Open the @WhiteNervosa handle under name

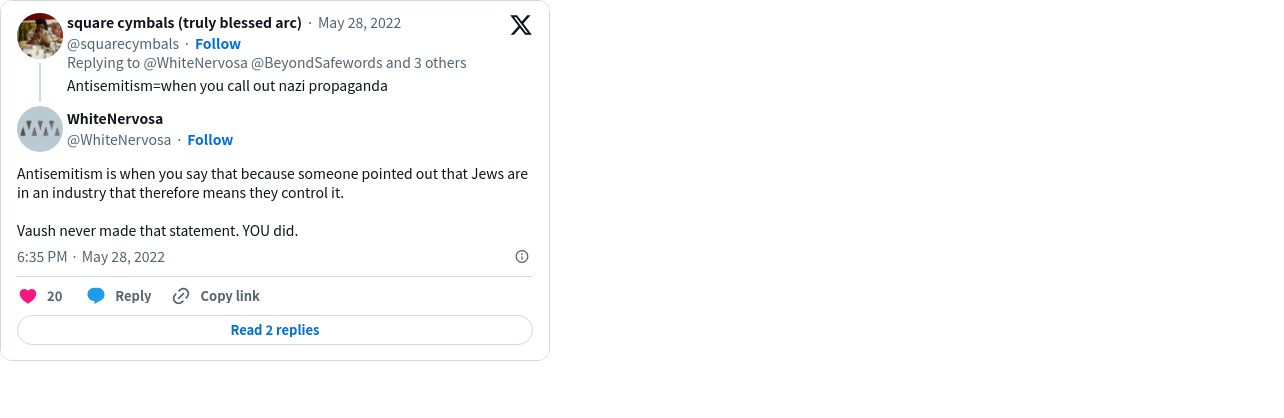pyautogui.click(x=119, y=140)
